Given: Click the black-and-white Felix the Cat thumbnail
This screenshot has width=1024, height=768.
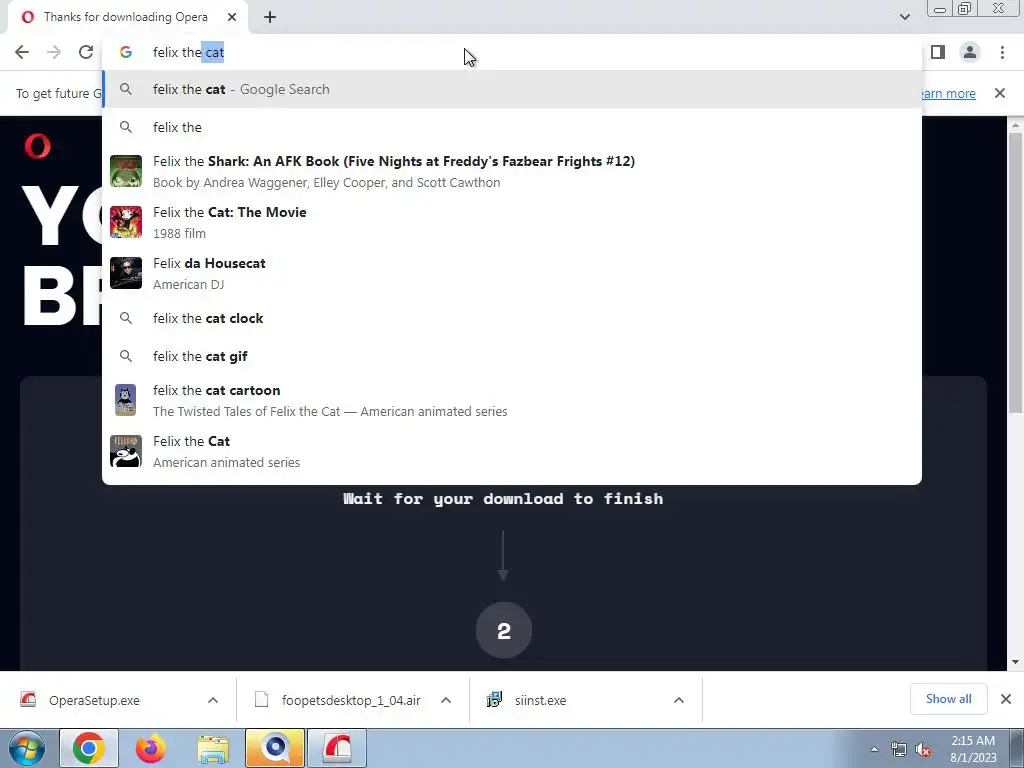Looking at the screenshot, I should (125, 451).
